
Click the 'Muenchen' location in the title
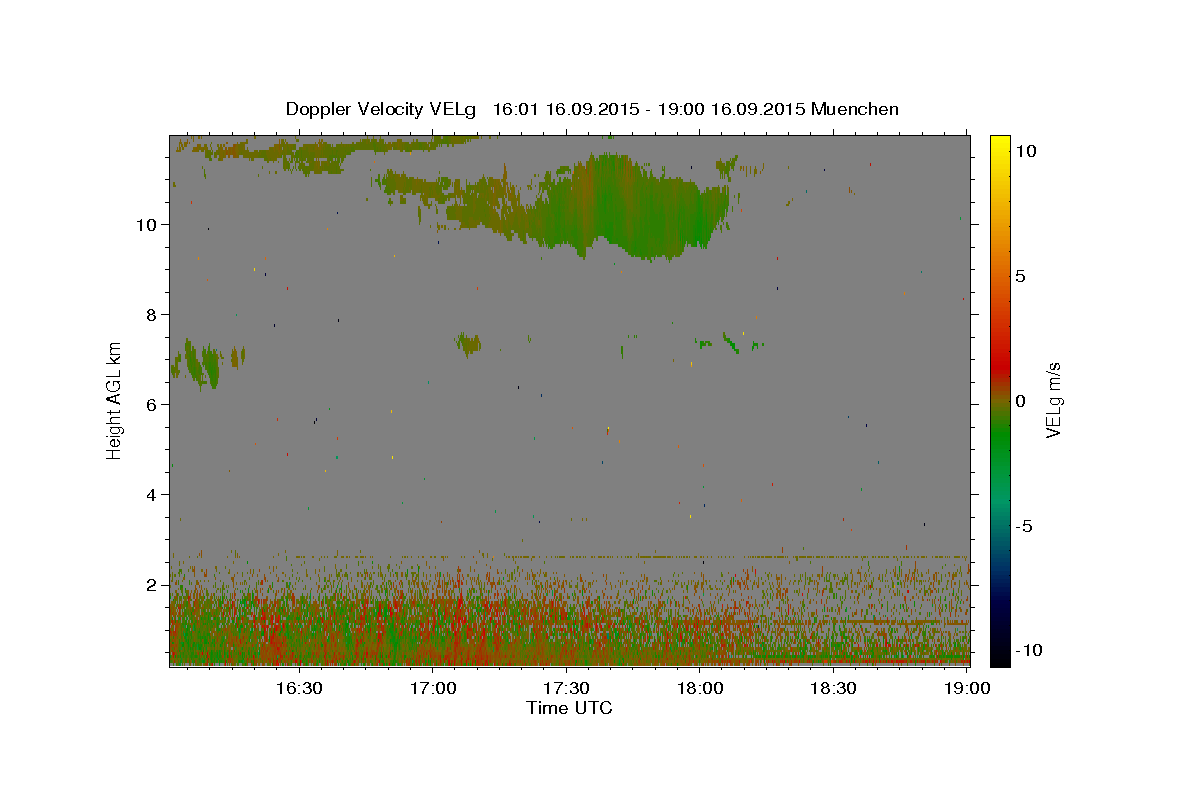coord(855,109)
